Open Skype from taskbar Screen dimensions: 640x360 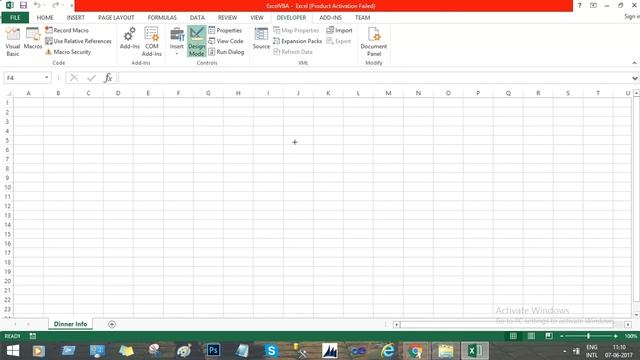tap(271, 351)
